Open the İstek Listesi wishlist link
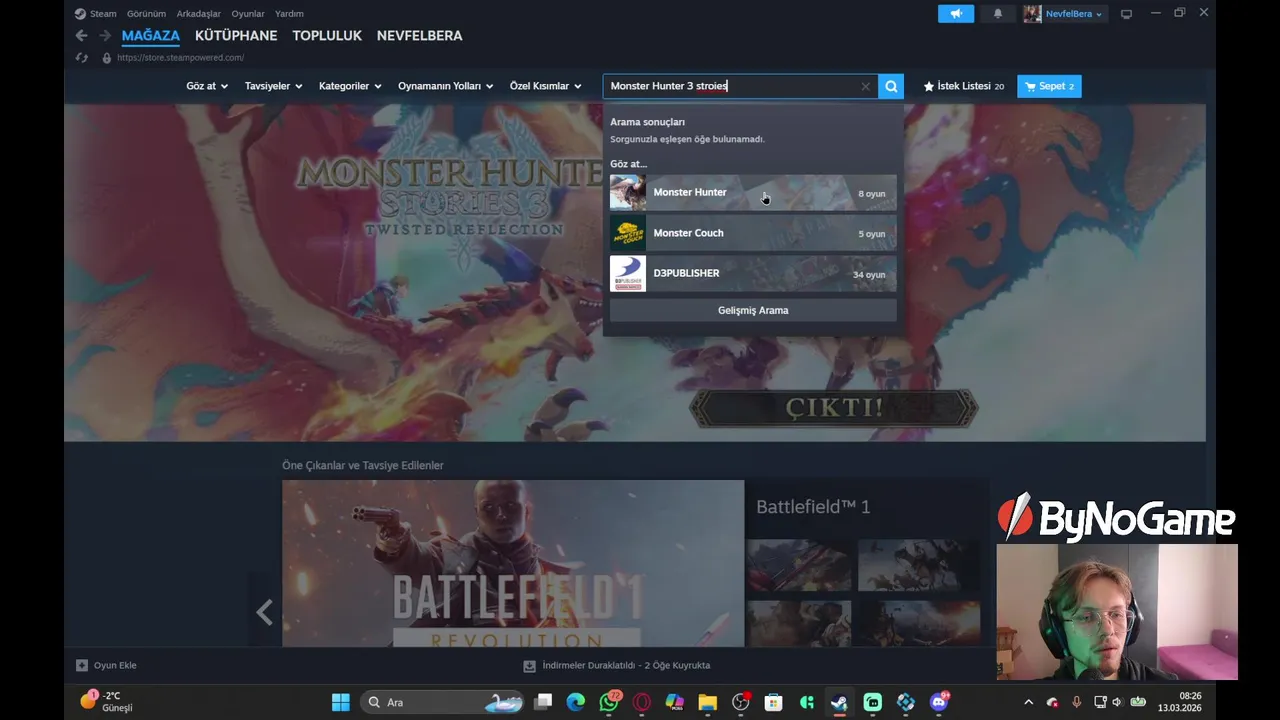 (964, 86)
